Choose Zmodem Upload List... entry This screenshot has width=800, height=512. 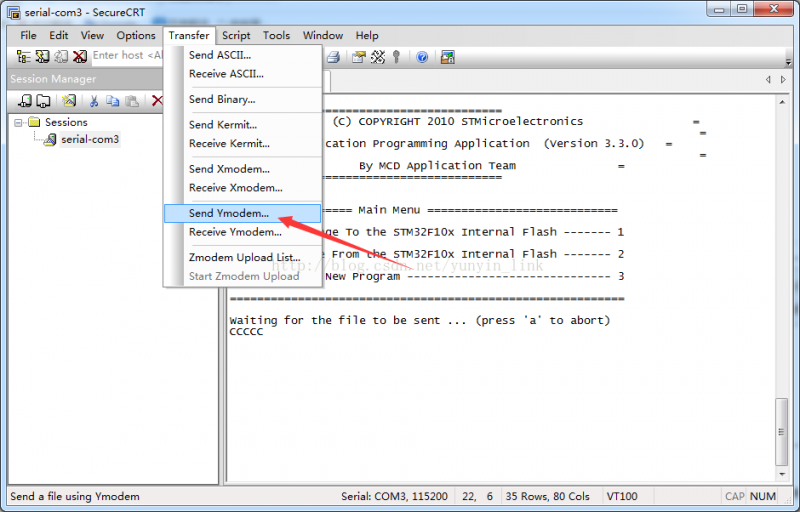click(x=243, y=258)
